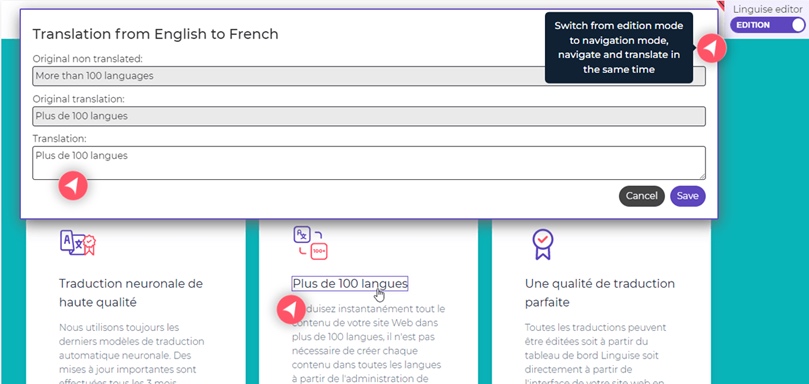Viewport: 809px width, 384px height.
Task: Click the 'Translation from English to French' title
Action: pos(155,34)
